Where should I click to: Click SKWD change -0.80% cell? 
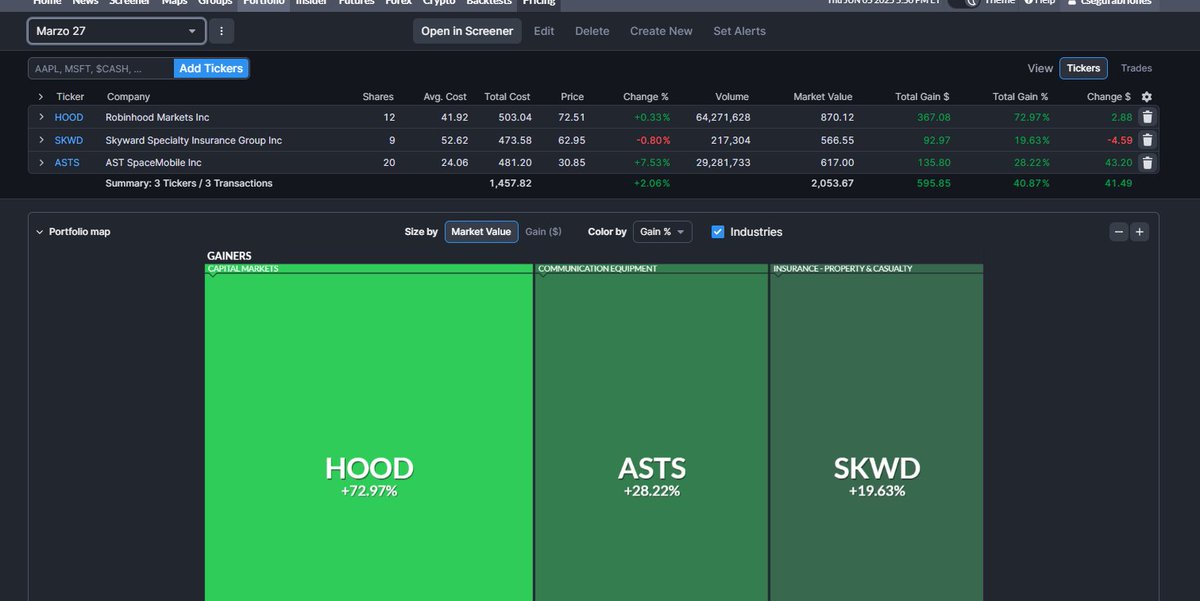[x=653, y=140]
